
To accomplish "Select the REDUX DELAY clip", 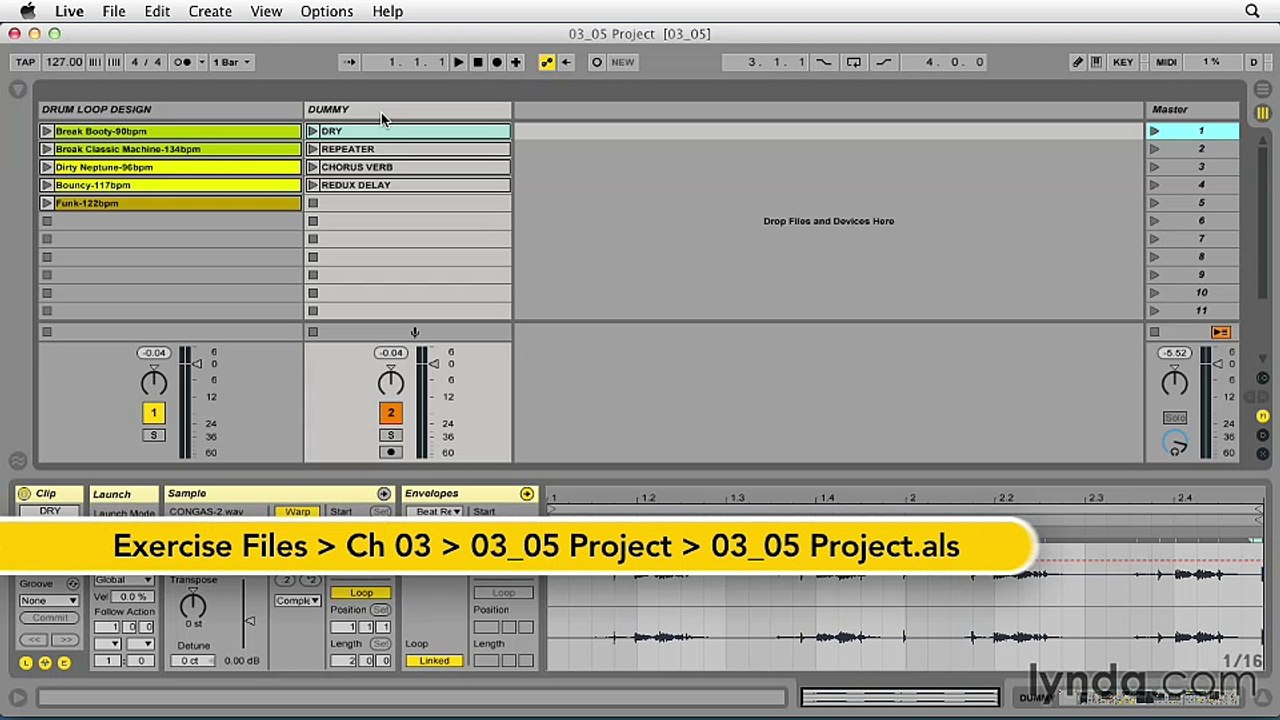I will click(414, 185).
